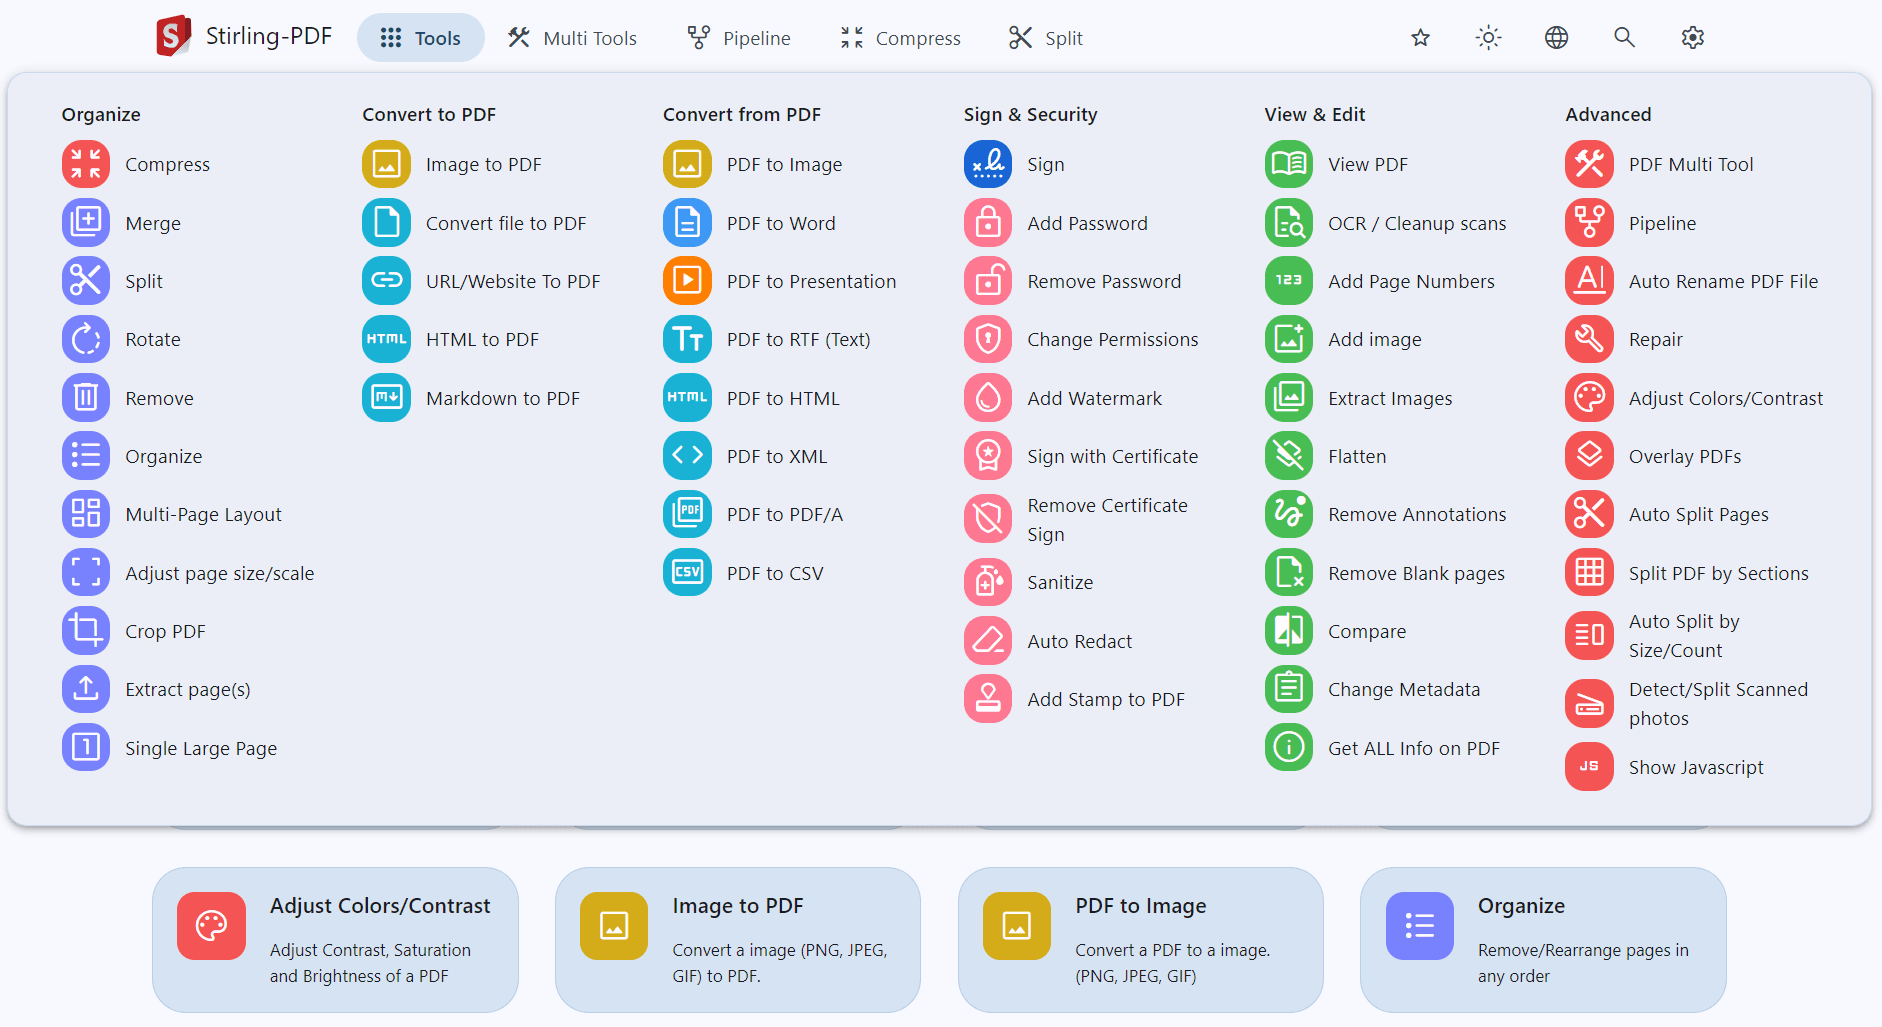This screenshot has width=1882, height=1027.
Task: Open the Markdown to PDF tool
Action: coord(503,397)
